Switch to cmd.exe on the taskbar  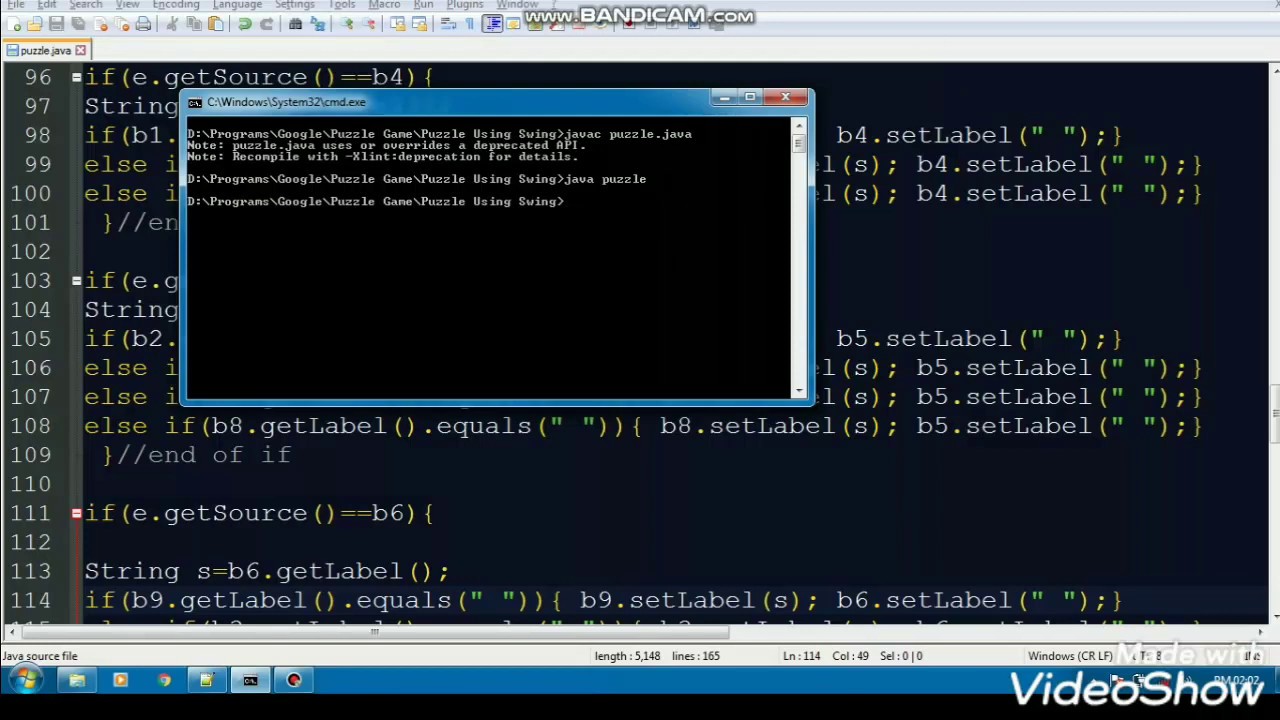click(x=250, y=681)
